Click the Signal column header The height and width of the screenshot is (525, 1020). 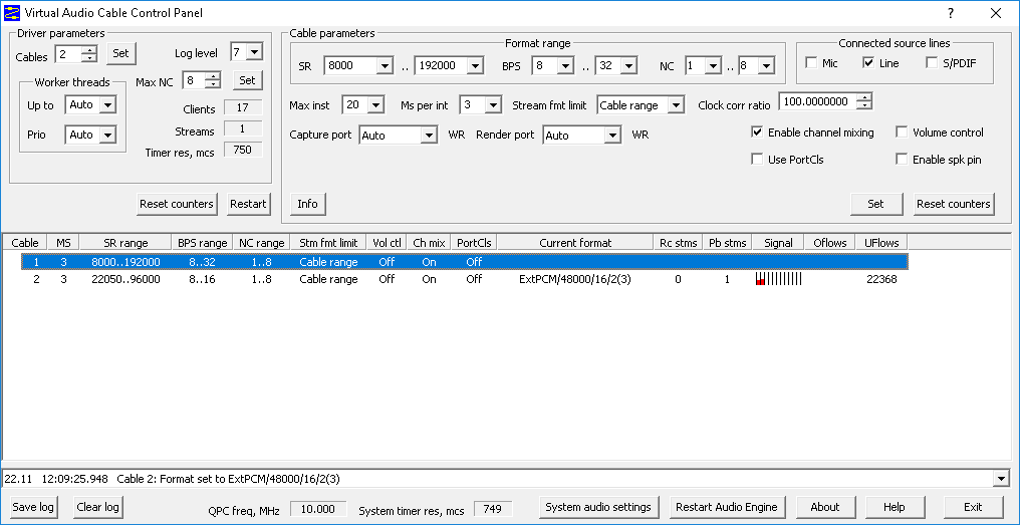pyautogui.click(x=778, y=243)
